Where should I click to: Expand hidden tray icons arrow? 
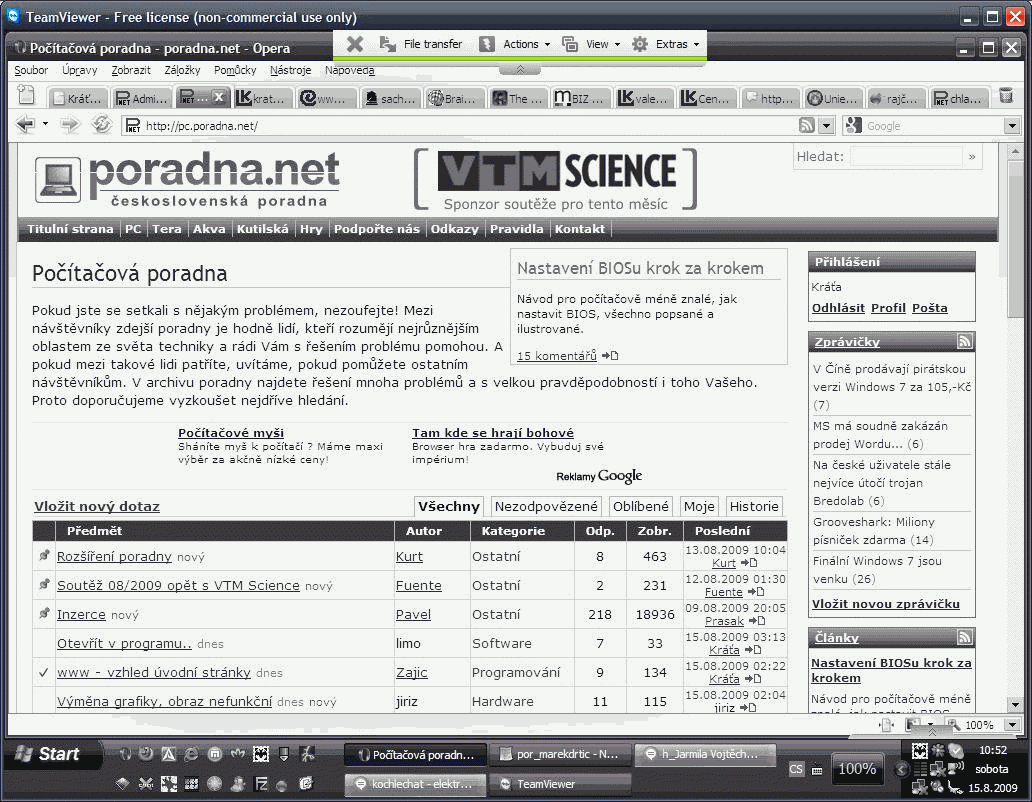click(902, 769)
